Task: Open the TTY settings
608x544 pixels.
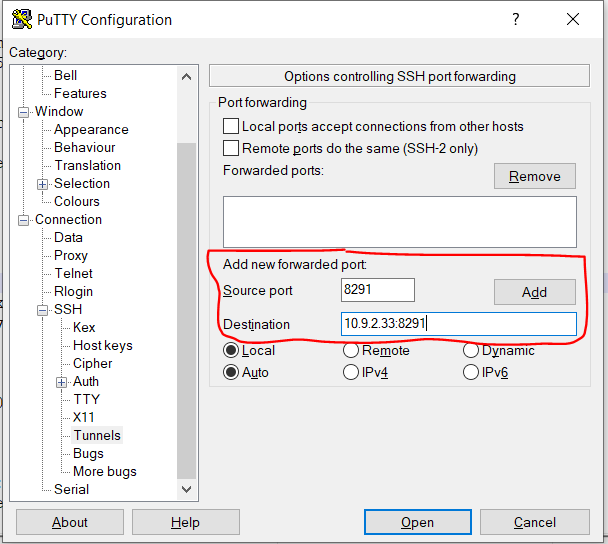Action: tap(86, 399)
